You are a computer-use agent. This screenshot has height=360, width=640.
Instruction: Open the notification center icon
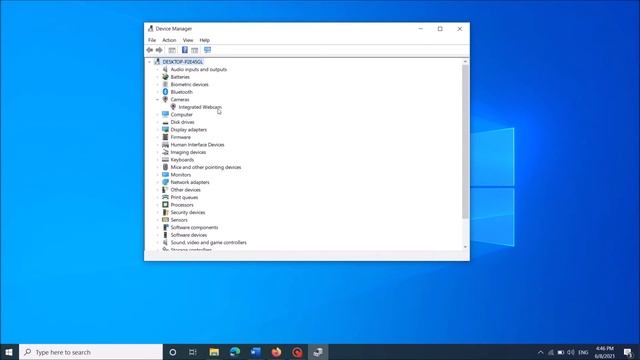pos(628,352)
